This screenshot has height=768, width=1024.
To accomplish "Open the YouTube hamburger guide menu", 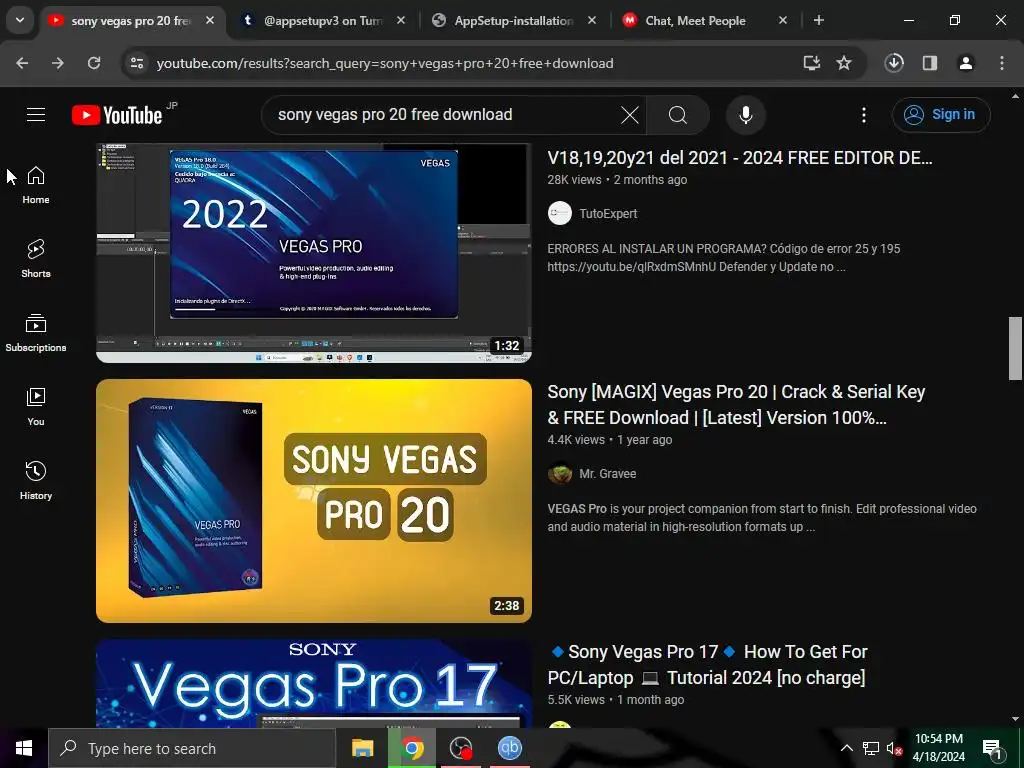I will (x=36, y=115).
